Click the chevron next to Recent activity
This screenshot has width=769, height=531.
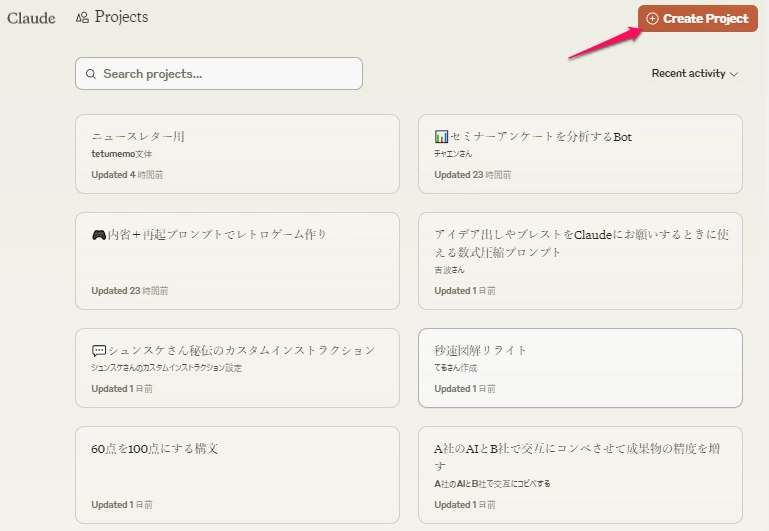[734, 74]
